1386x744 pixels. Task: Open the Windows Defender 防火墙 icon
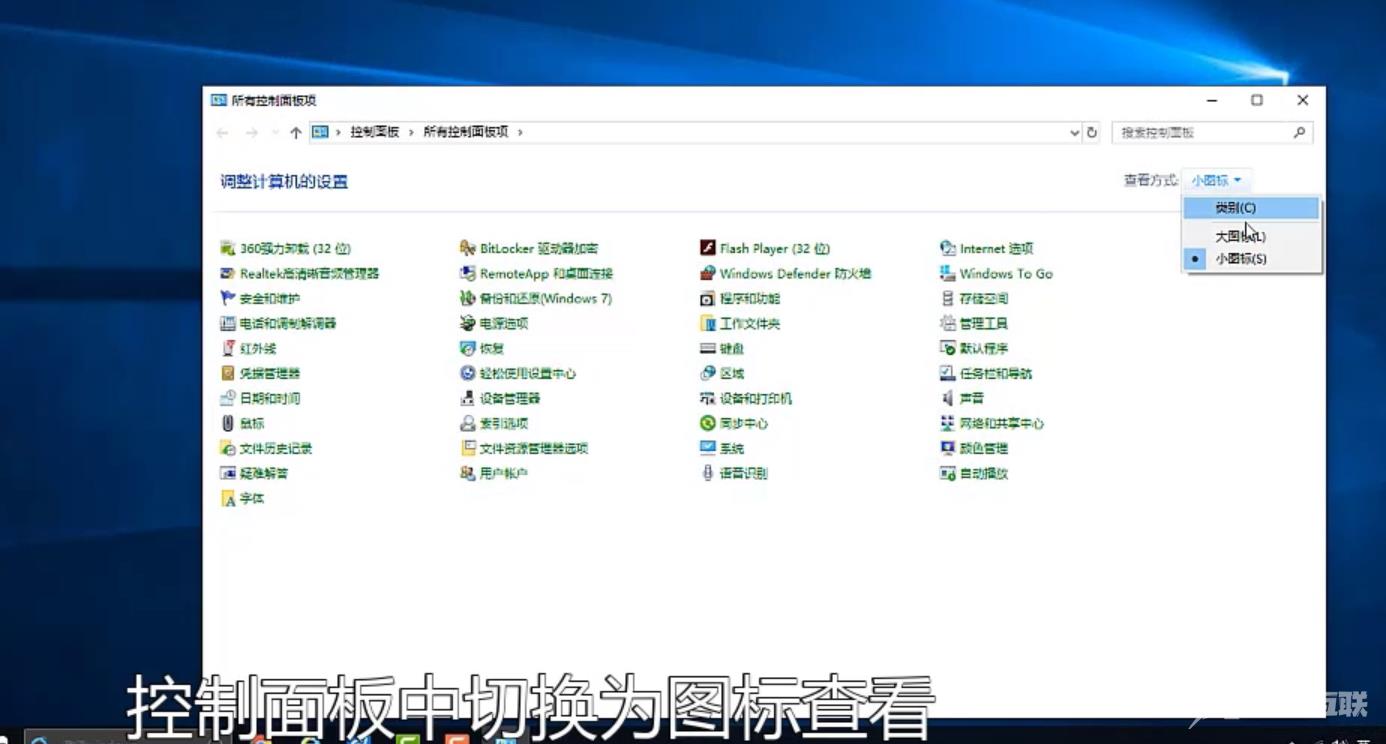[x=707, y=273]
